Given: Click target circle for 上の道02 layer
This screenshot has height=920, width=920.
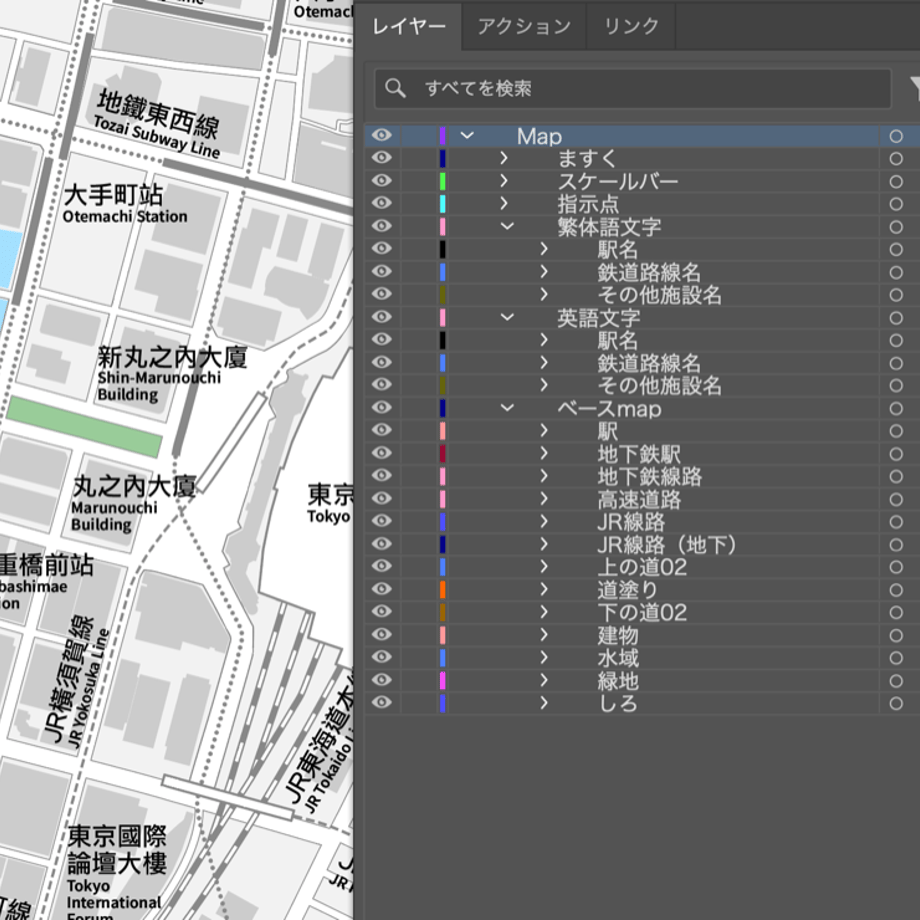Looking at the screenshot, I should 896,567.
